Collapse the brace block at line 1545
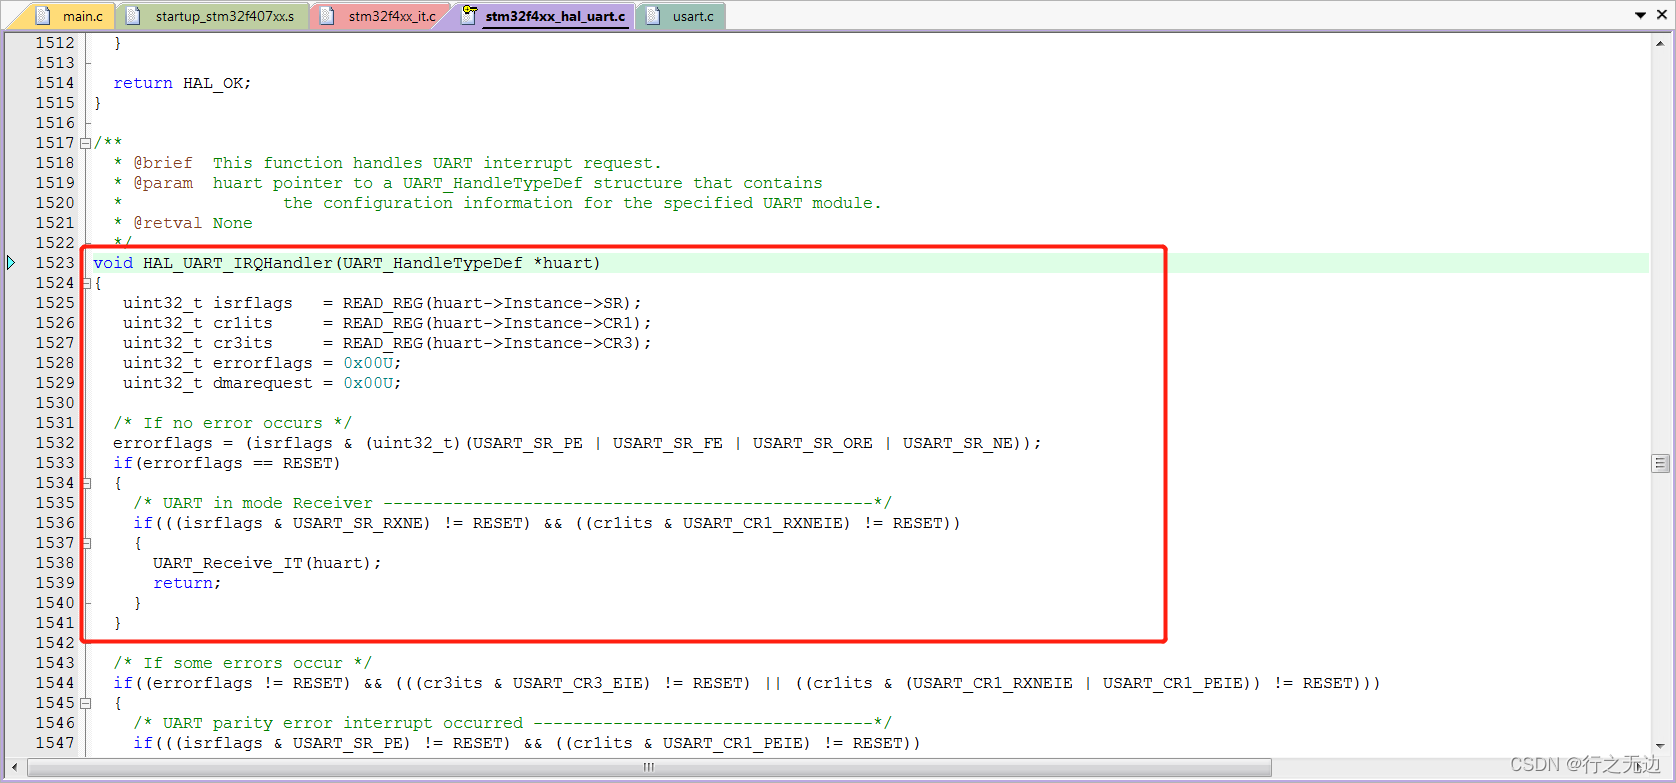The image size is (1676, 783). pyautogui.click(x=86, y=703)
